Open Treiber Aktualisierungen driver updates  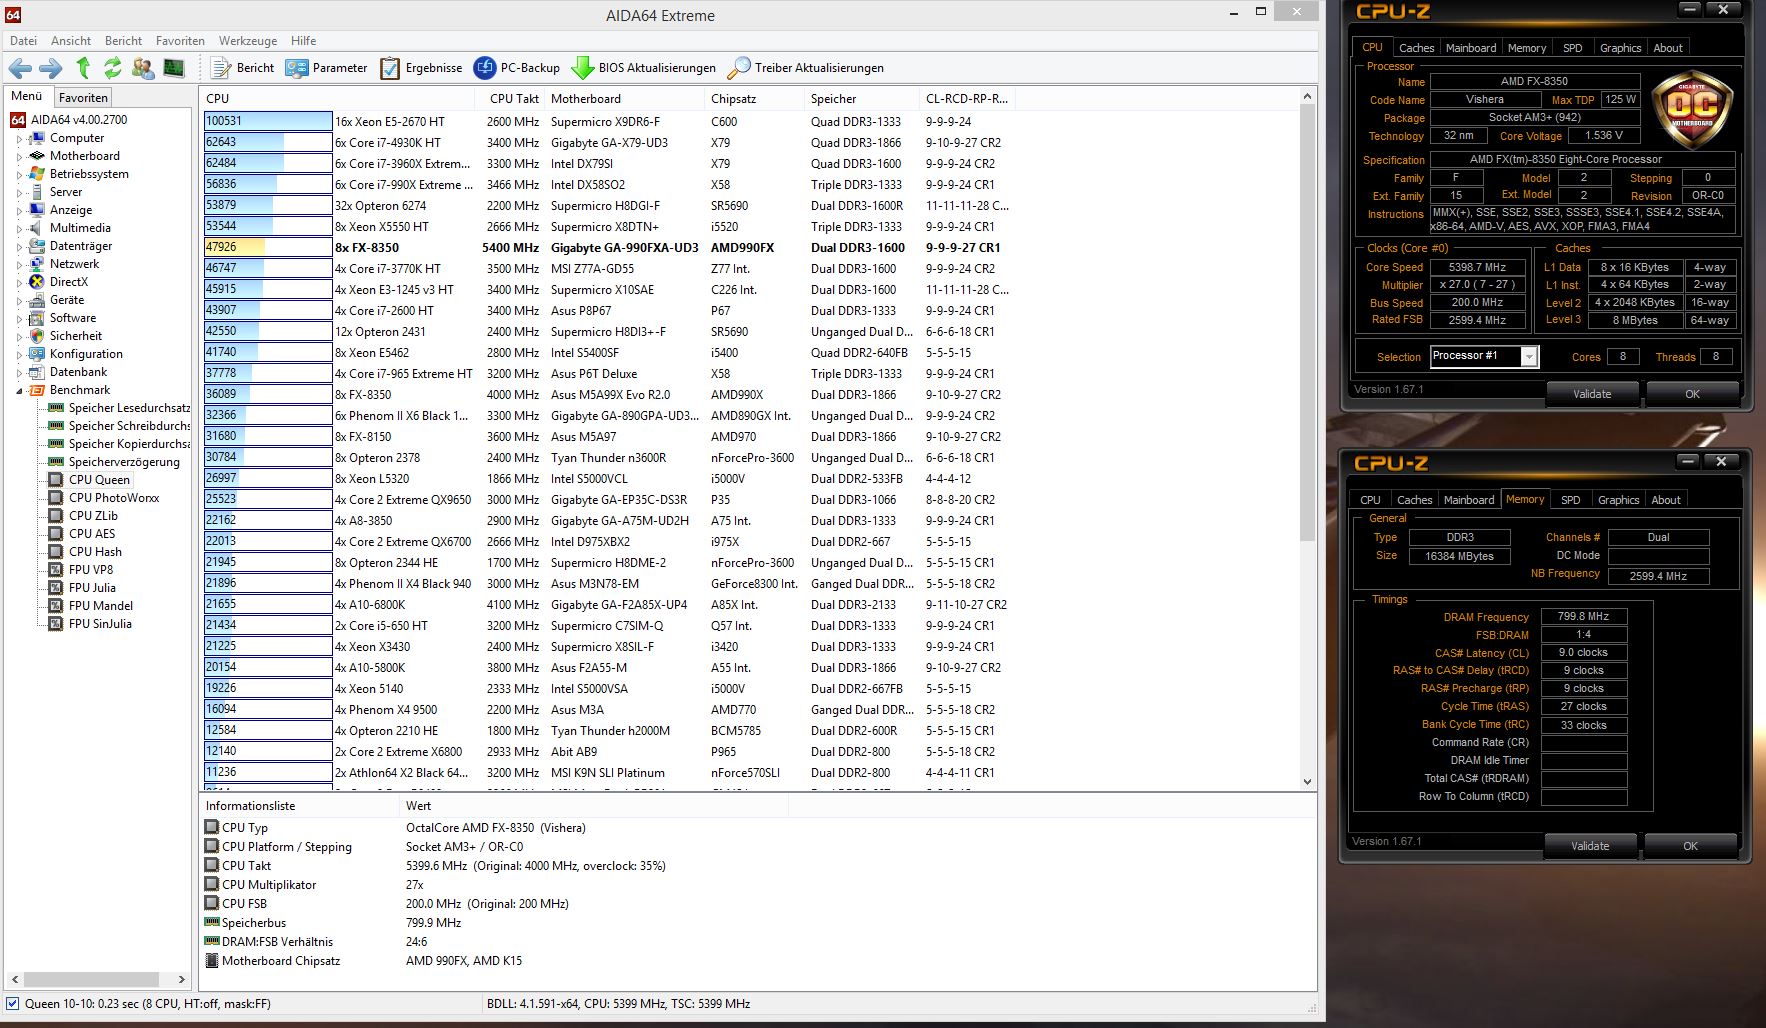806,68
